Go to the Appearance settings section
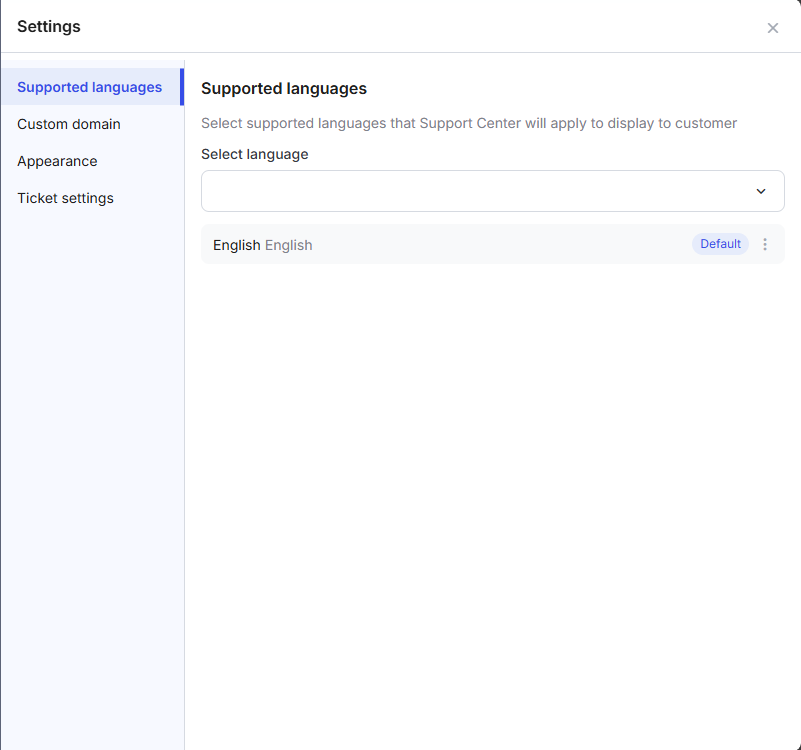Screen dimensions: 801x750 [57, 161]
